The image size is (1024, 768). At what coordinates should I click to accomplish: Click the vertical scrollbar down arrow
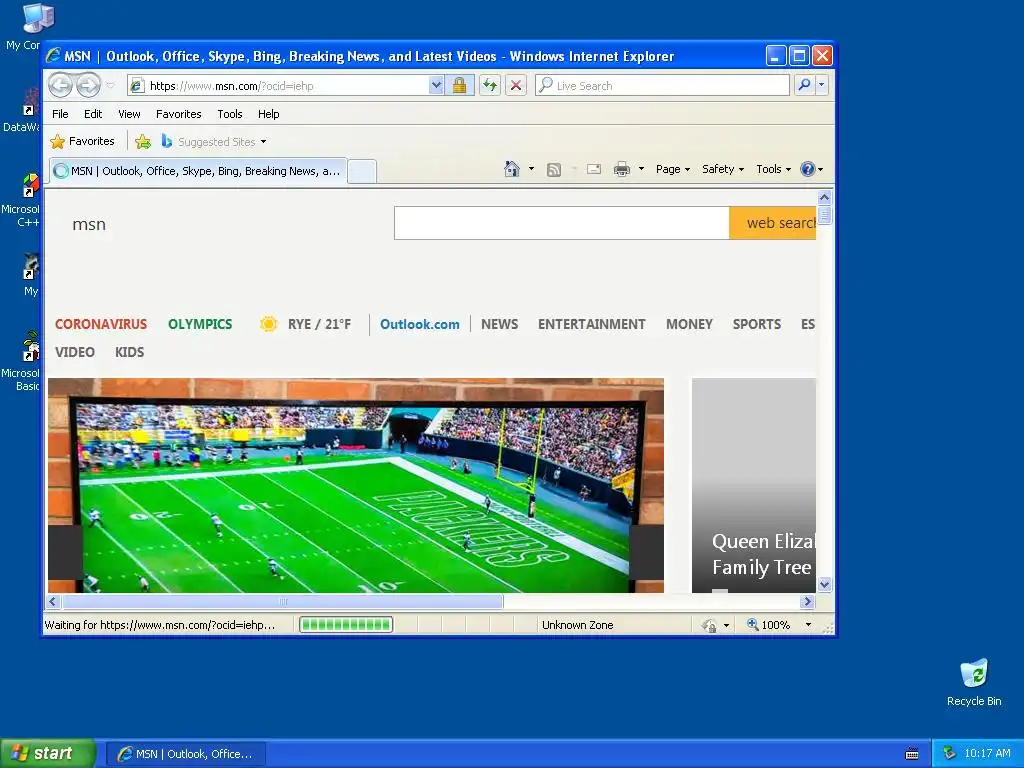coord(824,584)
